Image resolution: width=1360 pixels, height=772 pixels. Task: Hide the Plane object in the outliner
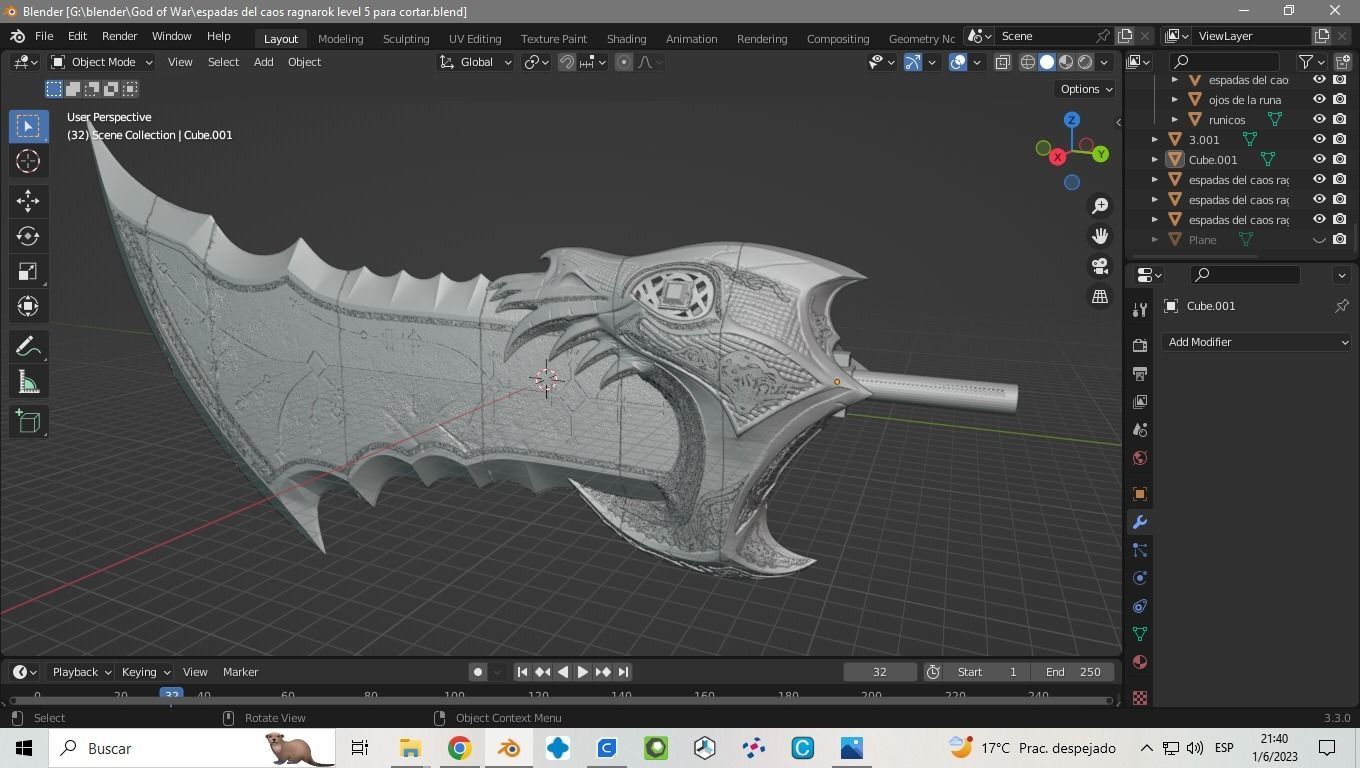(1318, 239)
